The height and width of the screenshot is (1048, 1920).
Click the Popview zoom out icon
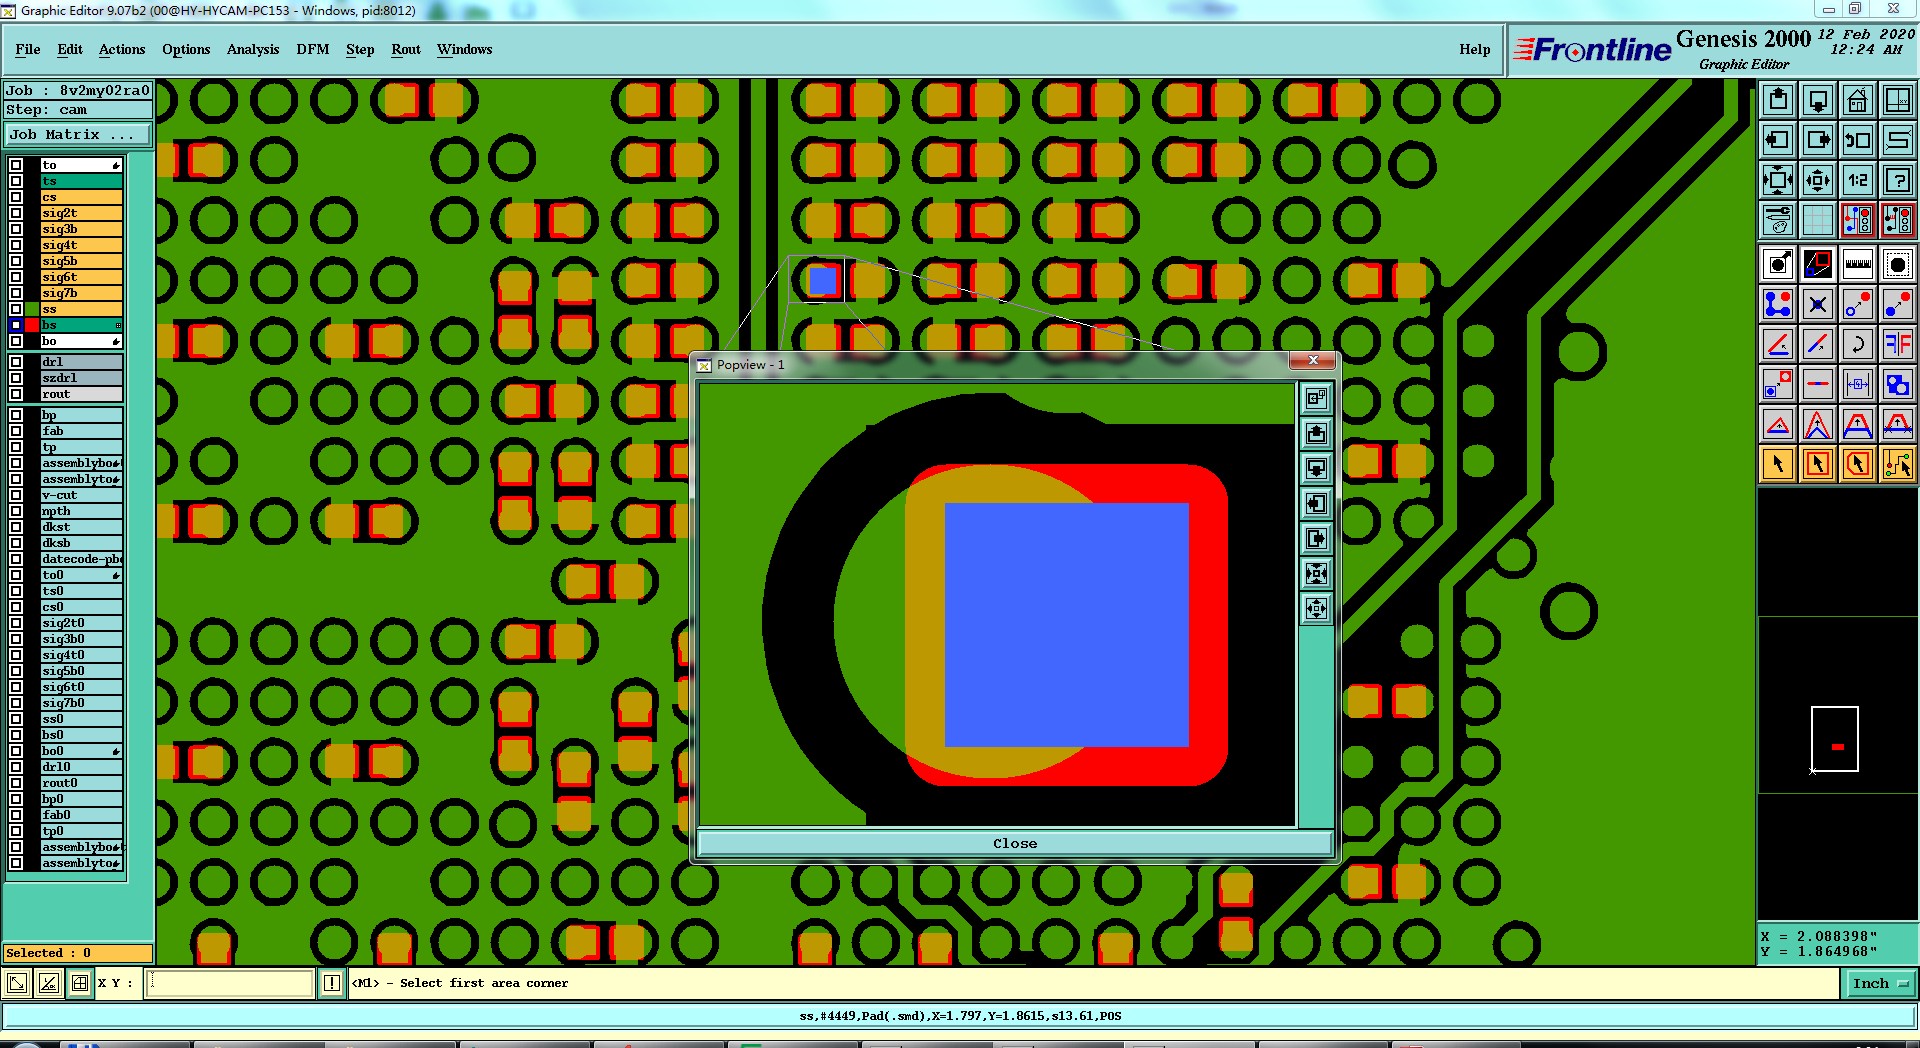click(1316, 608)
